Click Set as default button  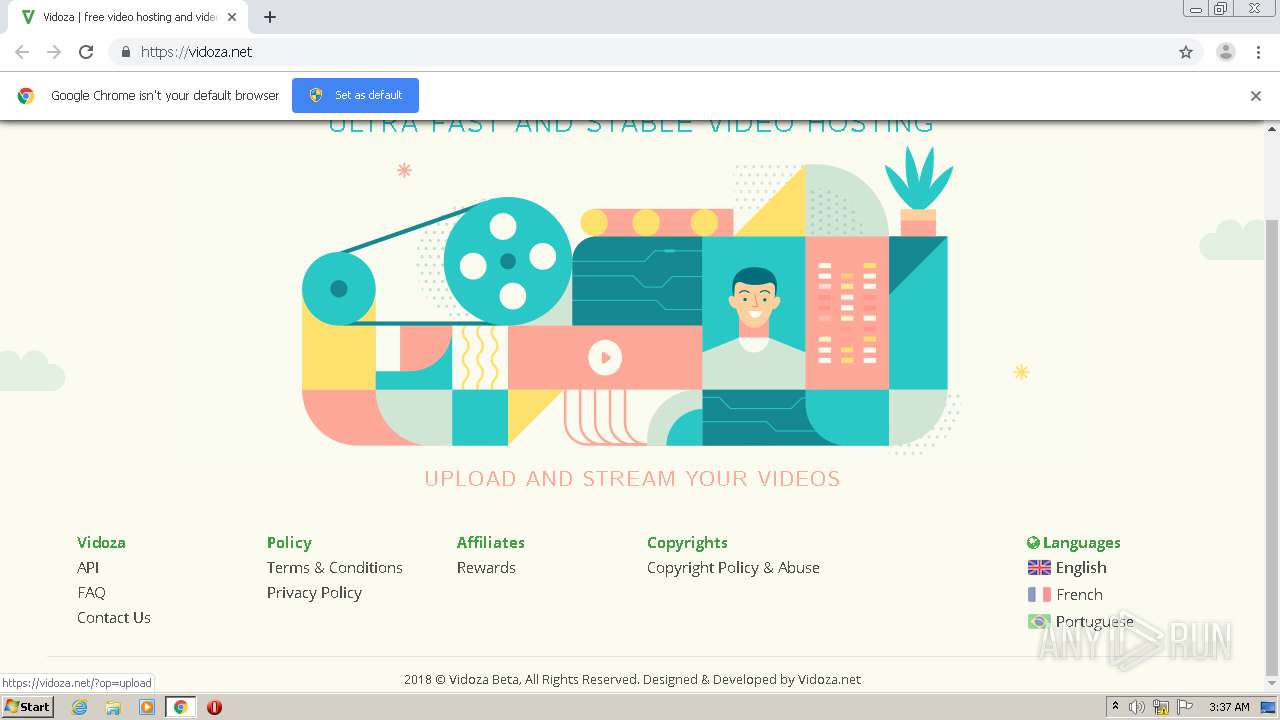[355, 95]
